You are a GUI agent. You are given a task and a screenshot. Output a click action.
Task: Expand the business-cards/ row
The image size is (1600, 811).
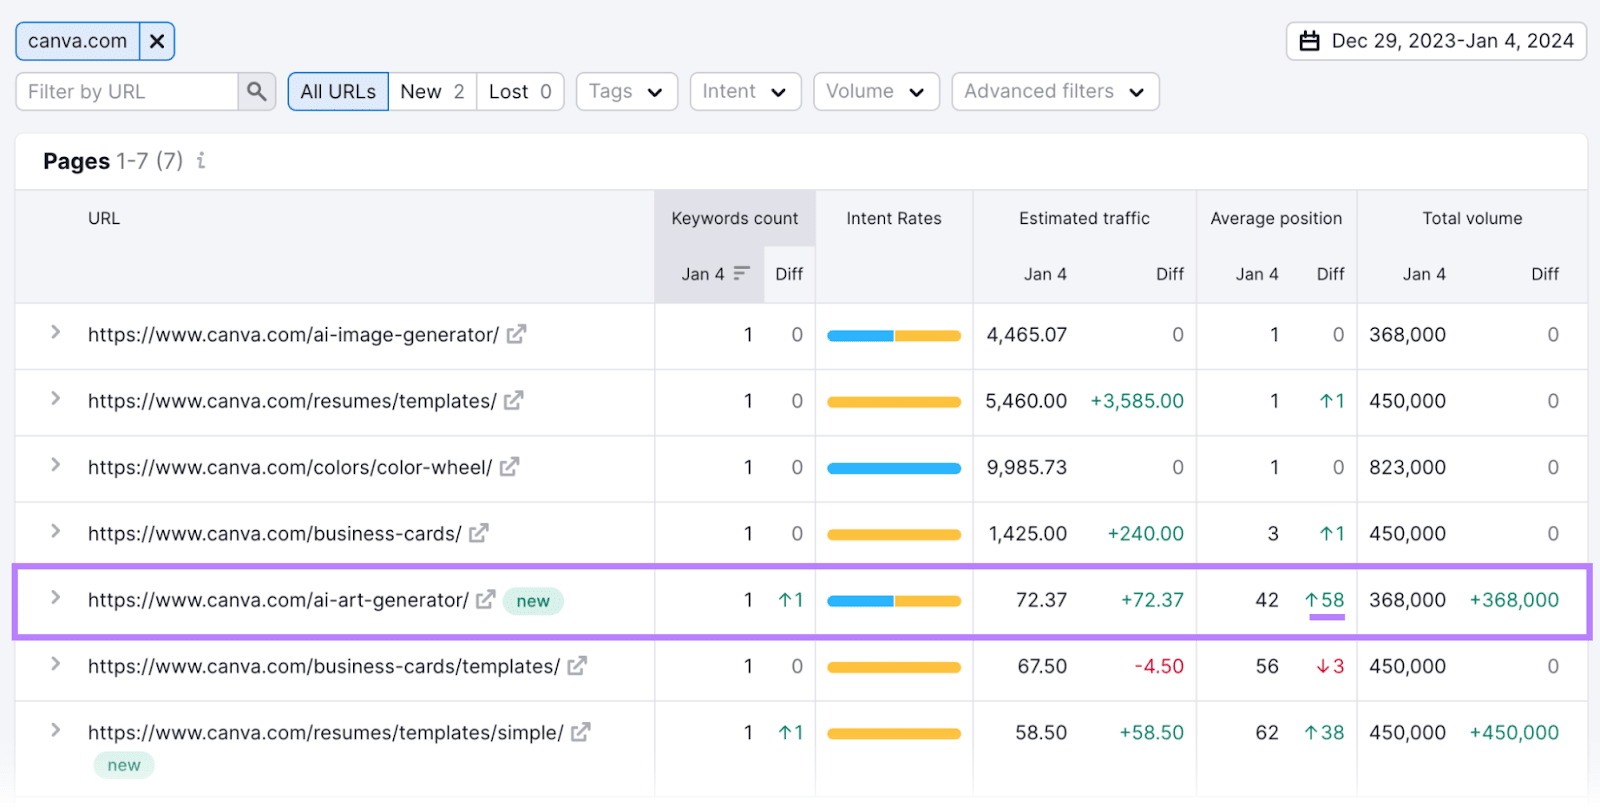(56, 531)
